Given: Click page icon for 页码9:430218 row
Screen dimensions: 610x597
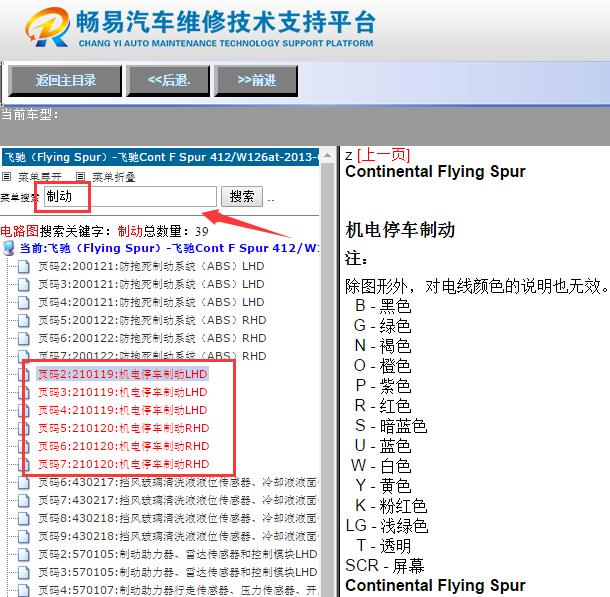Looking at the screenshot, I should [x=24, y=536].
